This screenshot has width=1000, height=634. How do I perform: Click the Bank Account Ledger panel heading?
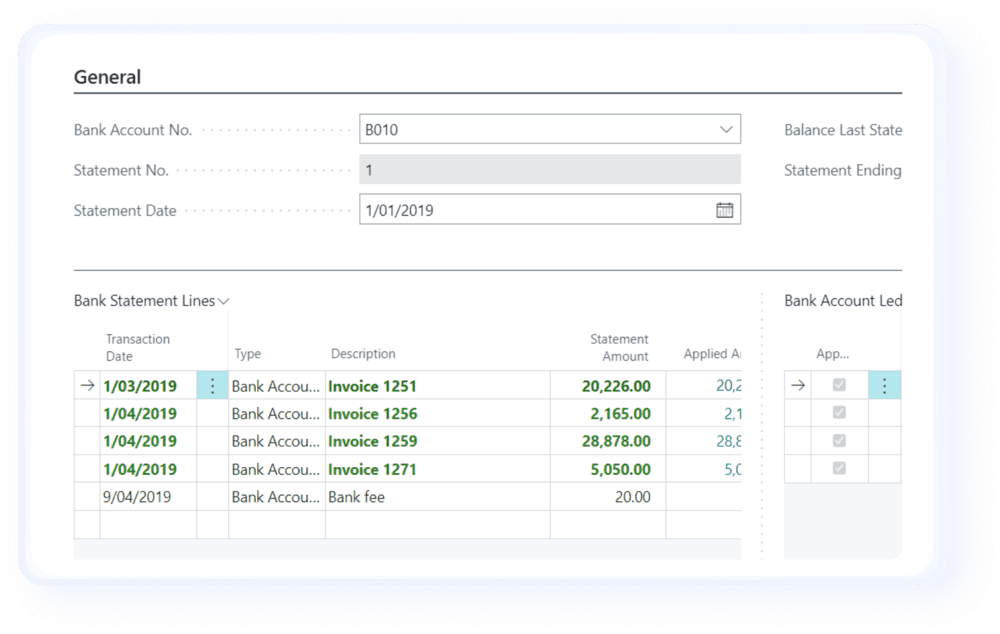pyautogui.click(x=845, y=301)
